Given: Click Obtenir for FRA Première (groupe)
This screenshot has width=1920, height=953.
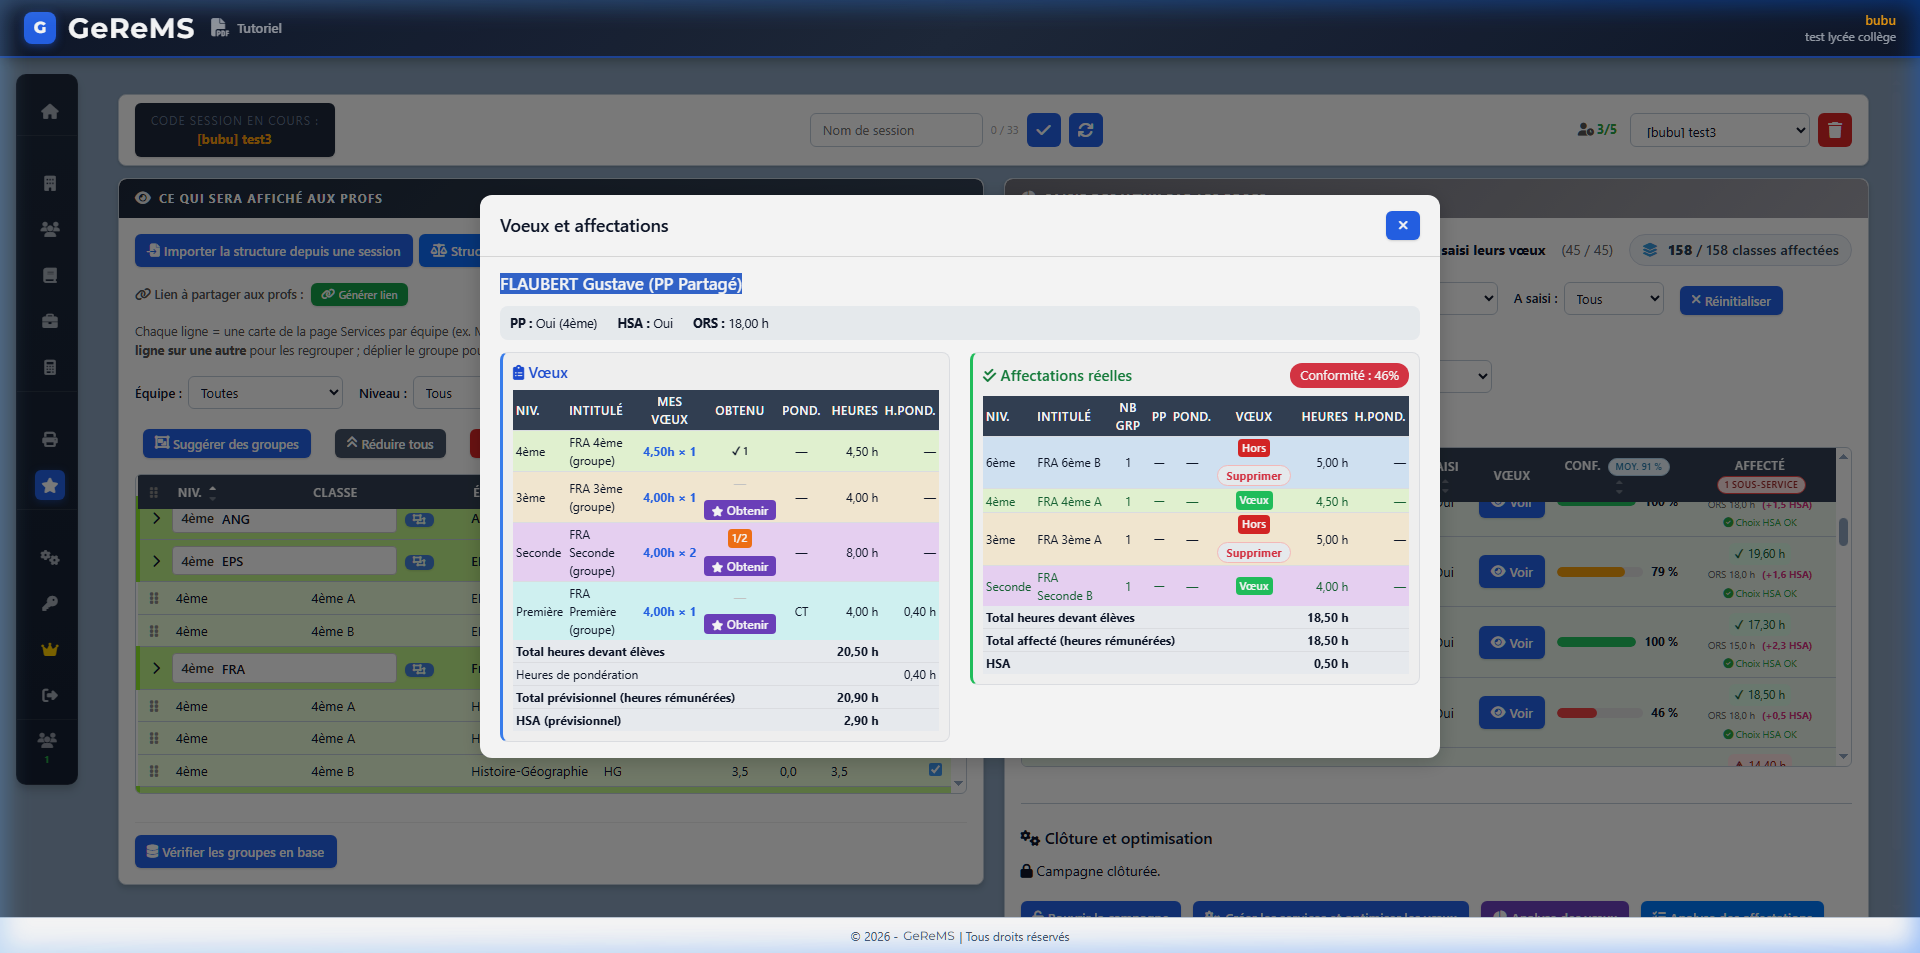Looking at the screenshot, I should [x=740, y=625].
